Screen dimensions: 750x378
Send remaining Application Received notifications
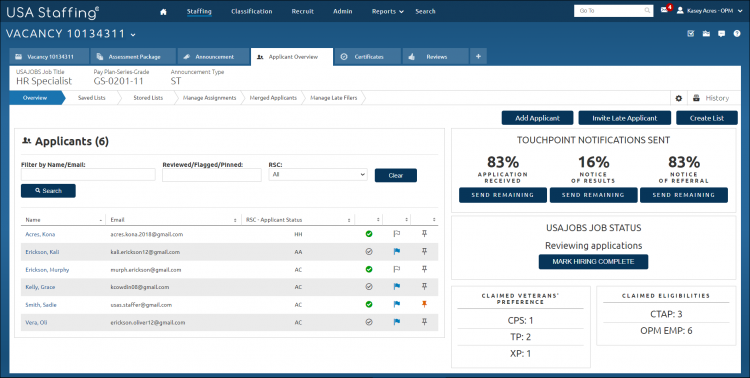[x=503, y=195]
